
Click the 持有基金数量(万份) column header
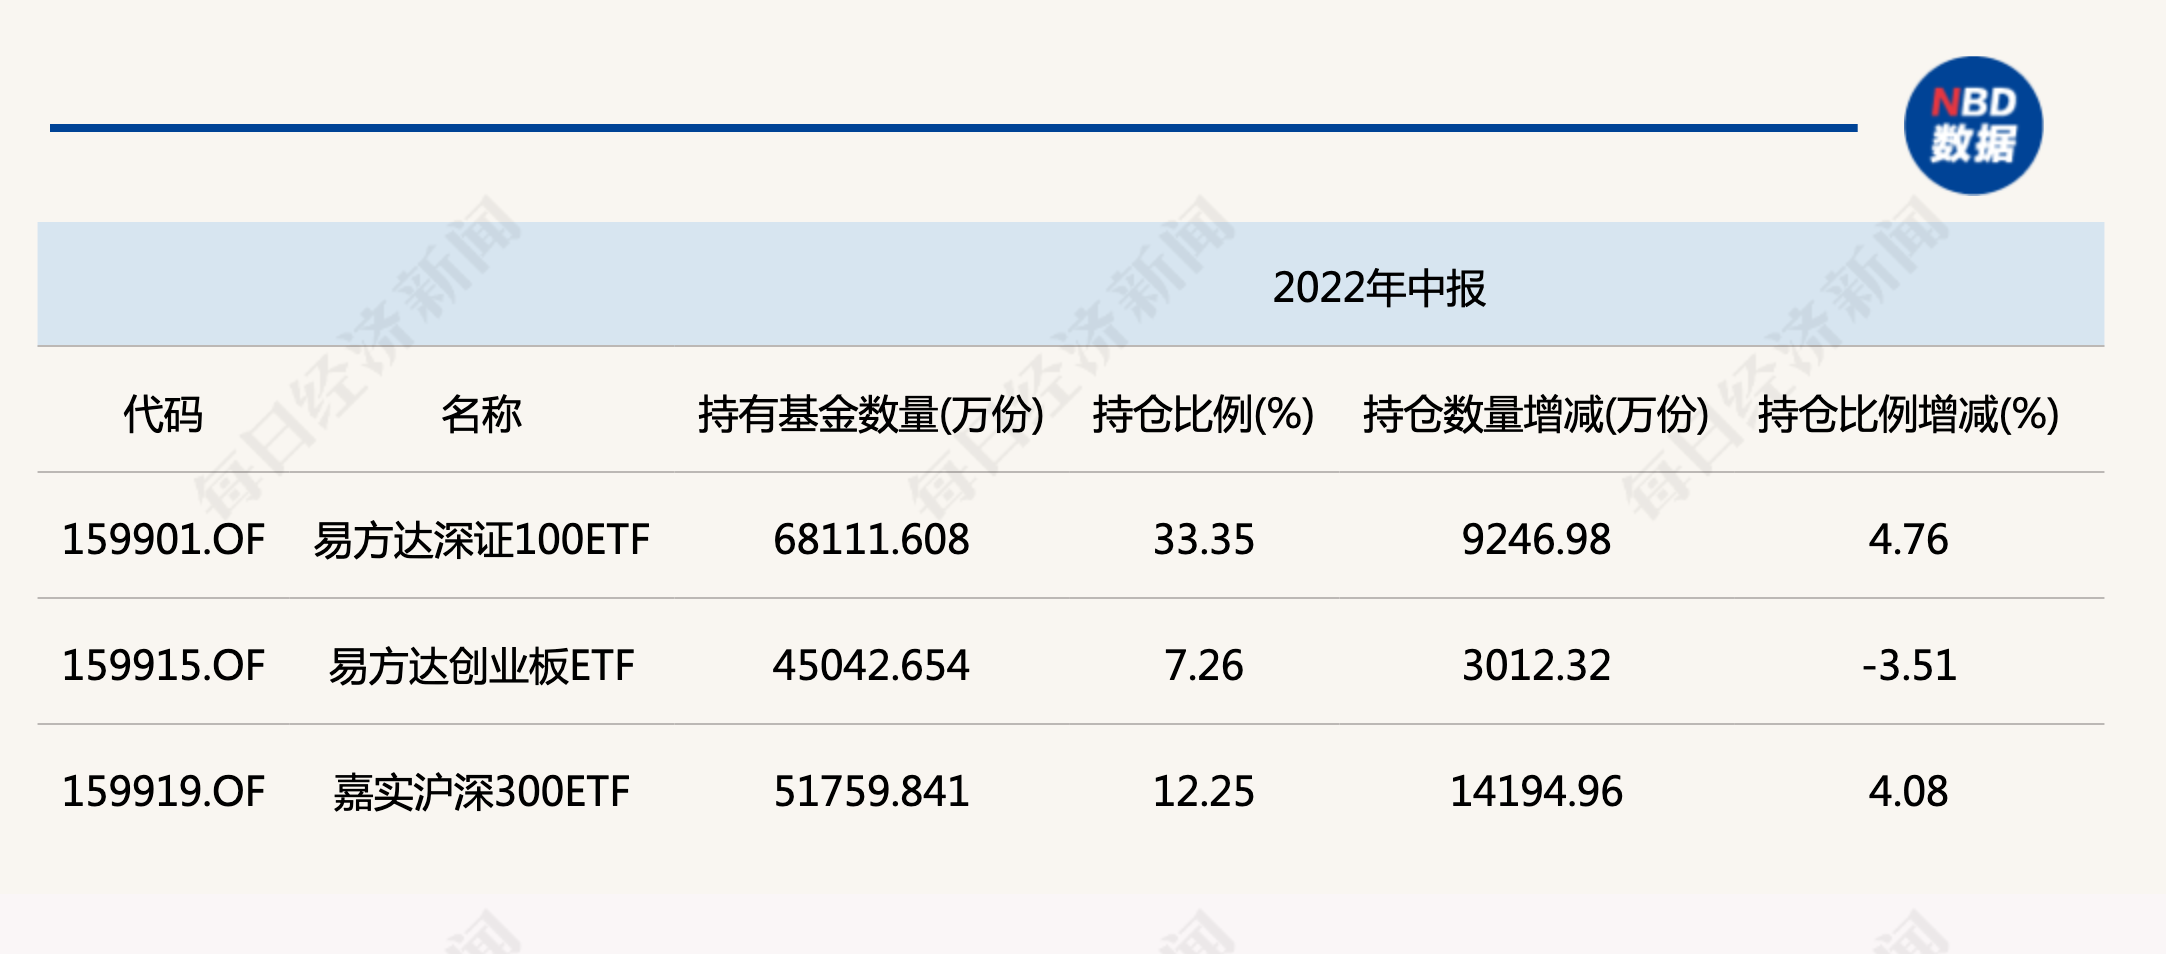(870, 414)
